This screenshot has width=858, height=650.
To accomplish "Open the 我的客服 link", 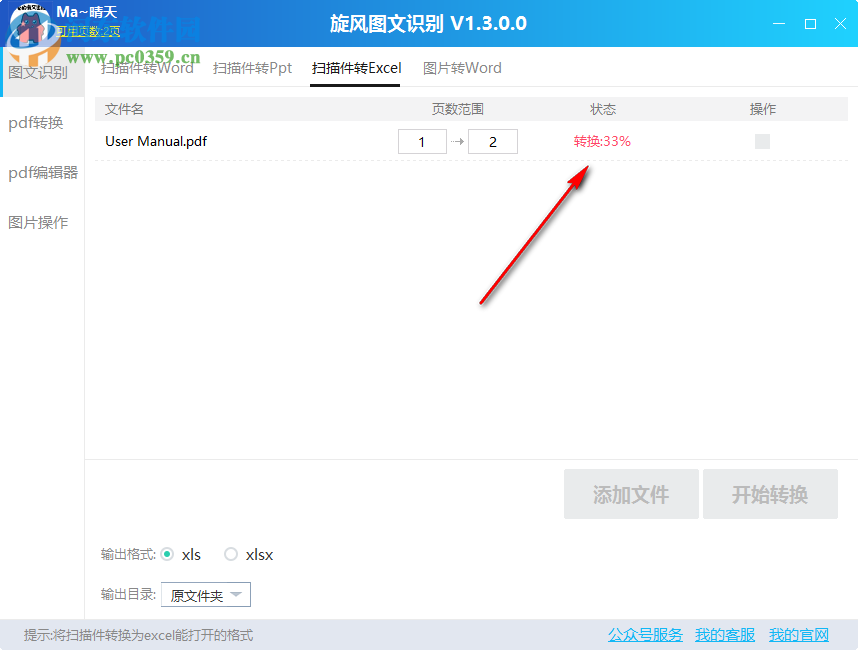I will (724, 634).
